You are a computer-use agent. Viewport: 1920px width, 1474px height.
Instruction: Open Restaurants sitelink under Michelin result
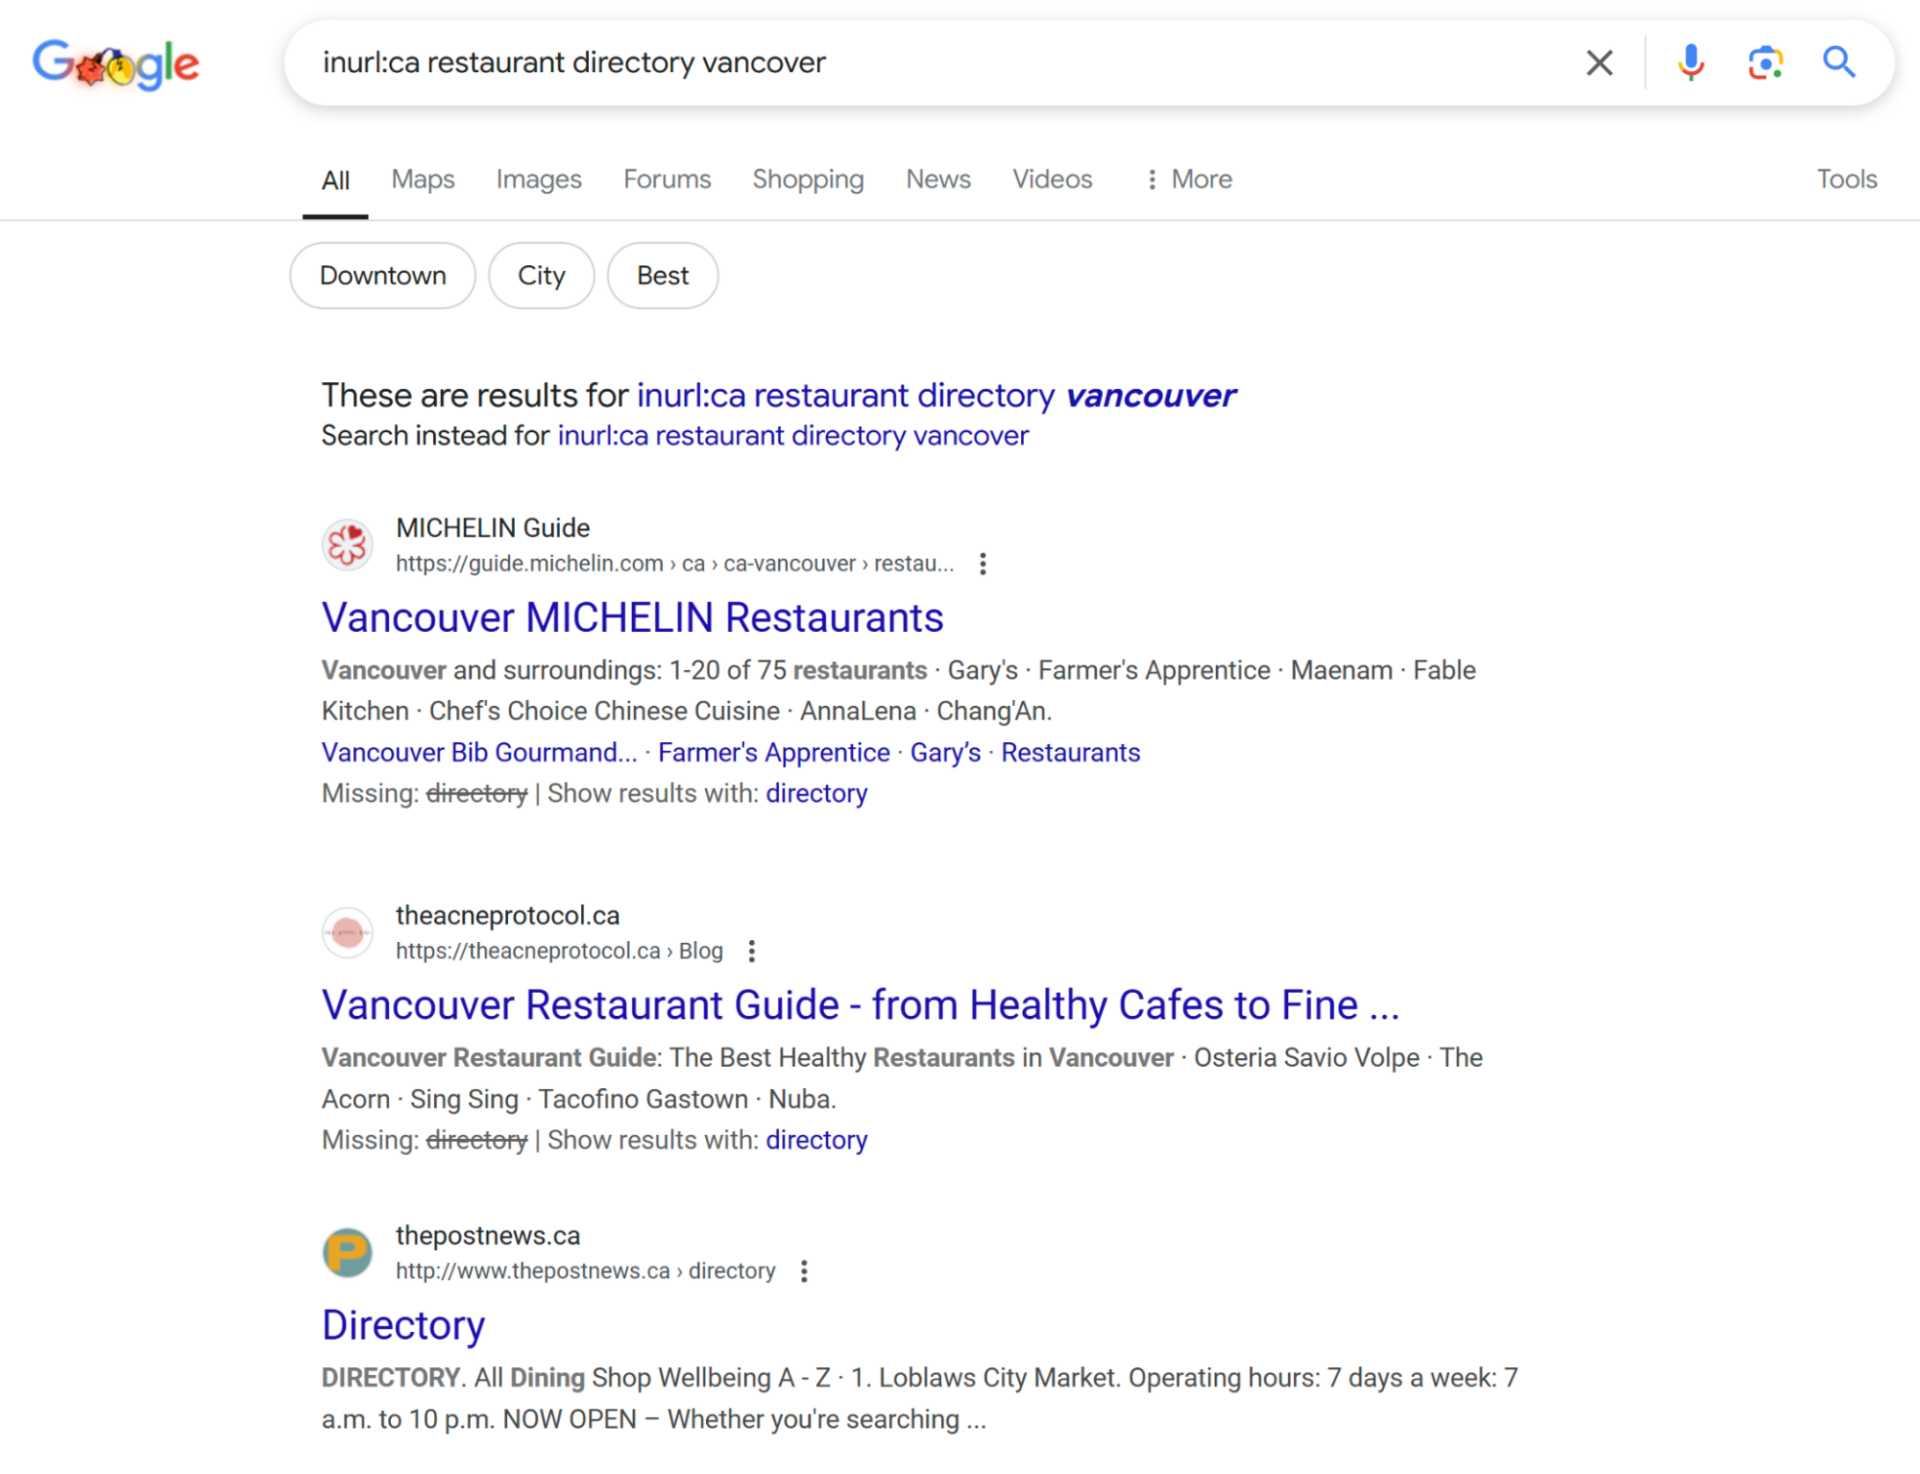(x=1070, y=753)
